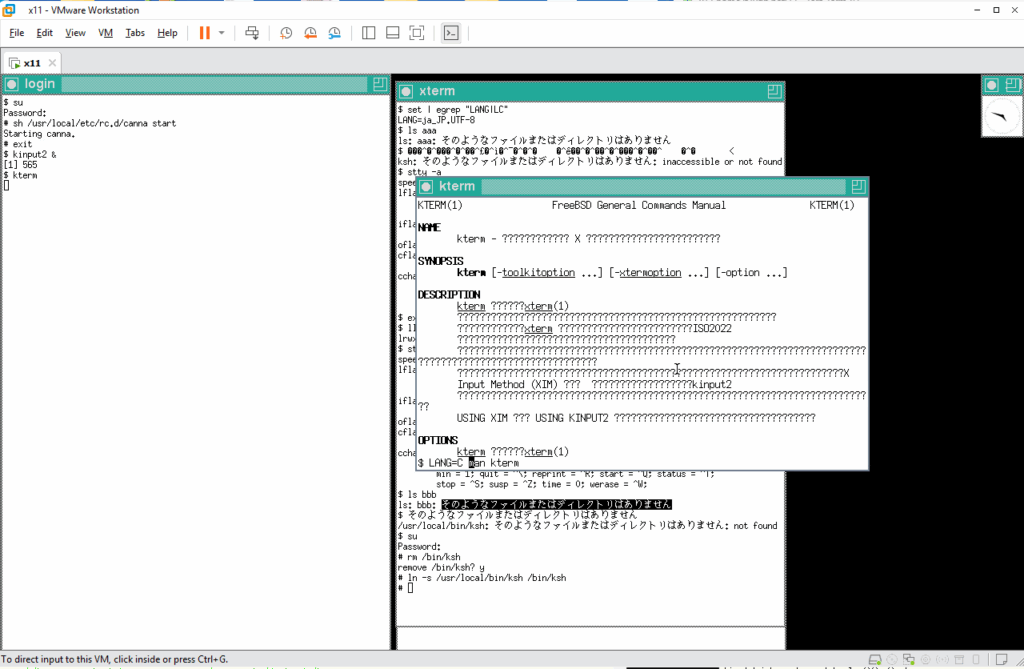Click the '-xtermoption' underlined synopsis text
This screenshot has width=1024, height=669.
[x=647, y=272]
